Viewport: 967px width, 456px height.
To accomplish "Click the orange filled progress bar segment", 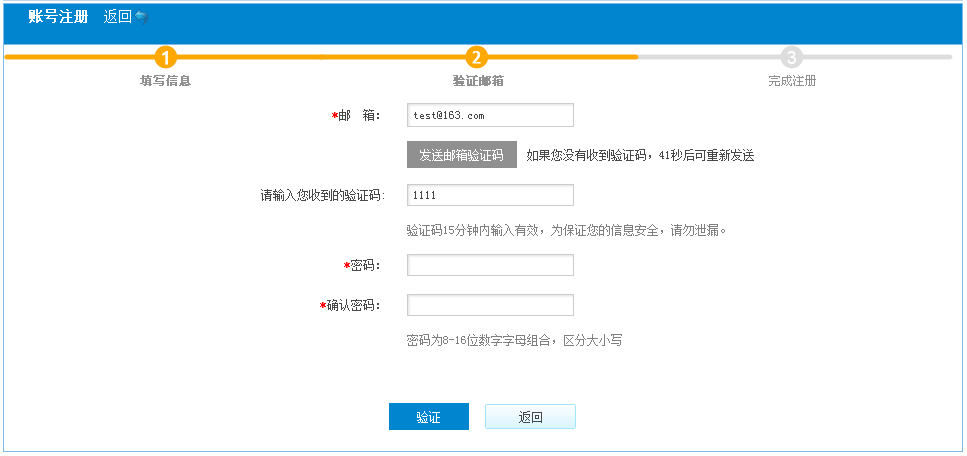I will [320, 57].
